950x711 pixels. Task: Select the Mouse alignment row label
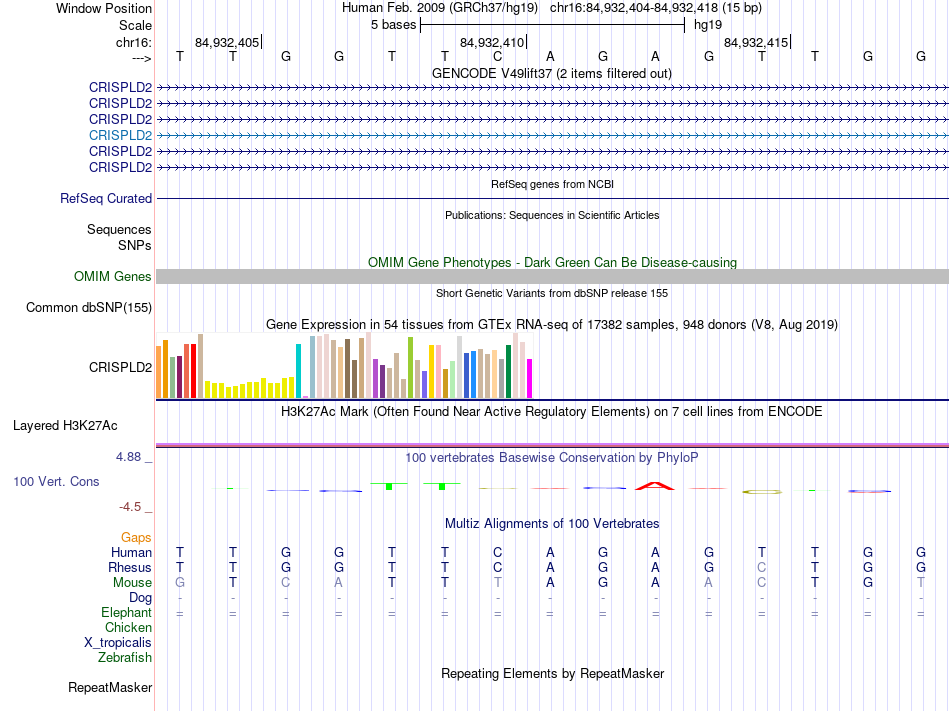click(132, 582)
